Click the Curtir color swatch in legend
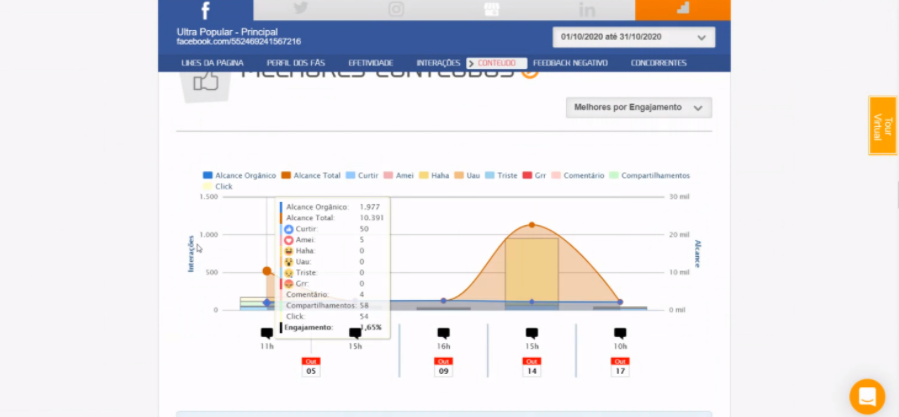 (350, 175)
